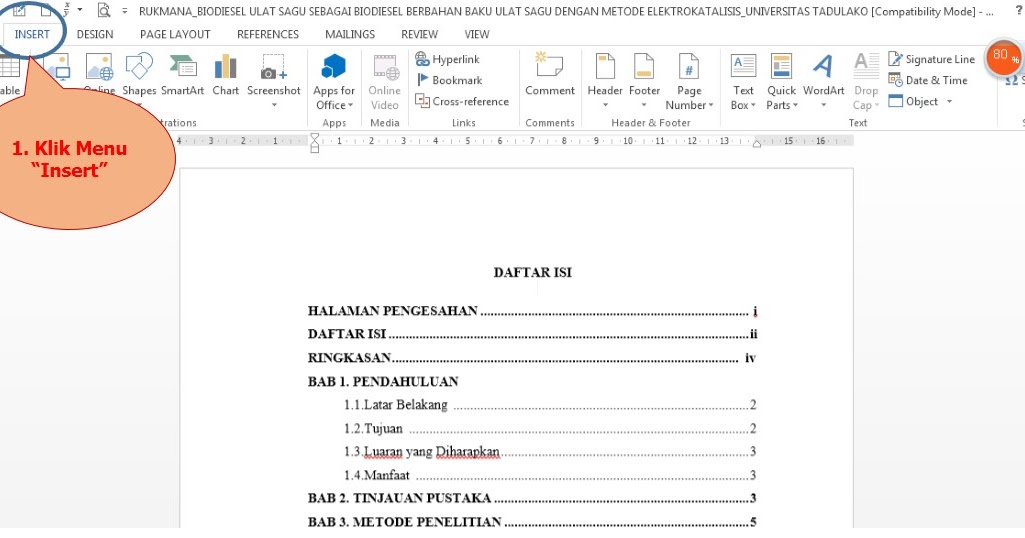Insert a Chart
Viewport: 1025px width, 538px height.
[226, 75]
